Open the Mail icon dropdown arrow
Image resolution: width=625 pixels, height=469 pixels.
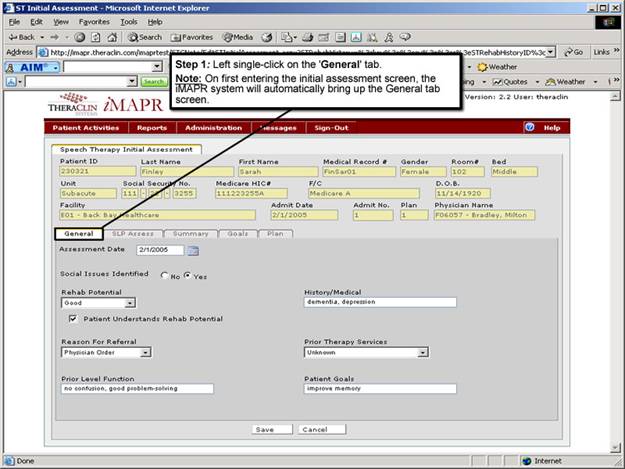(x=295, y=37)
